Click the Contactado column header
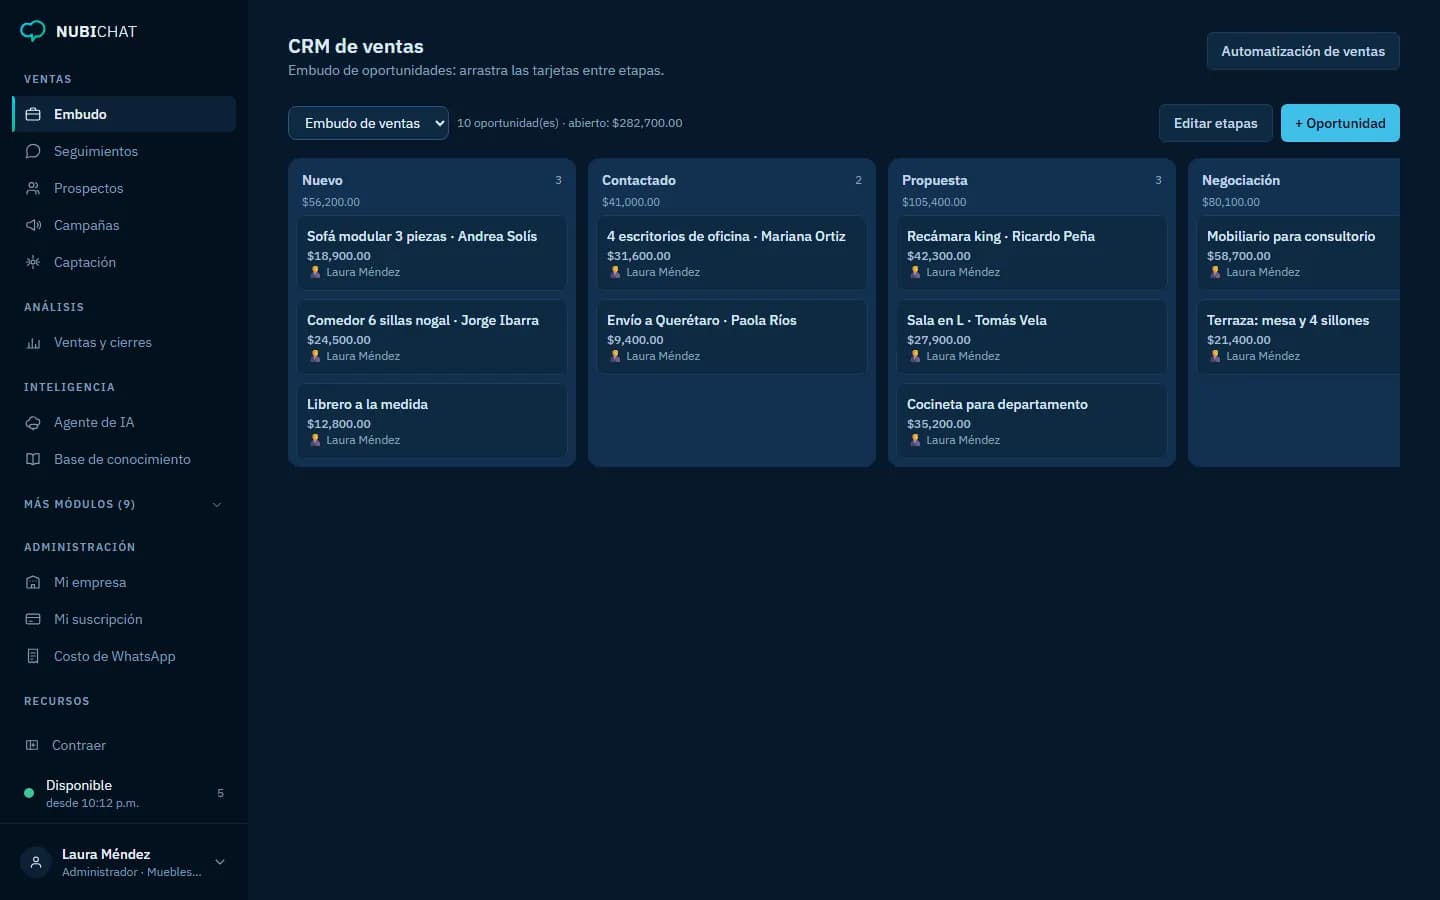Image resolution: width=1440 pixels, height=900 pixels. [639, 180]
